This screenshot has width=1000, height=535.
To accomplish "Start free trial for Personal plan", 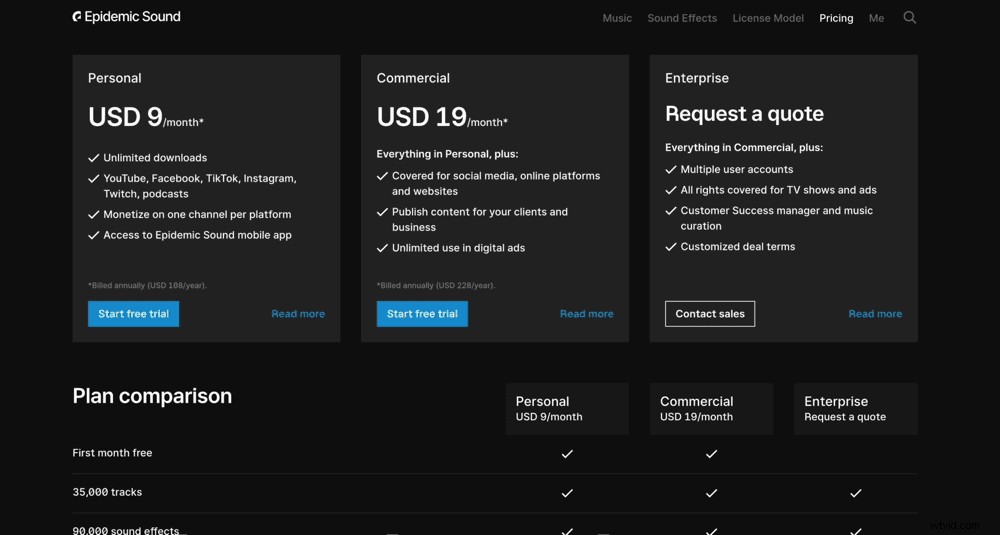I will tap(133, 314).
